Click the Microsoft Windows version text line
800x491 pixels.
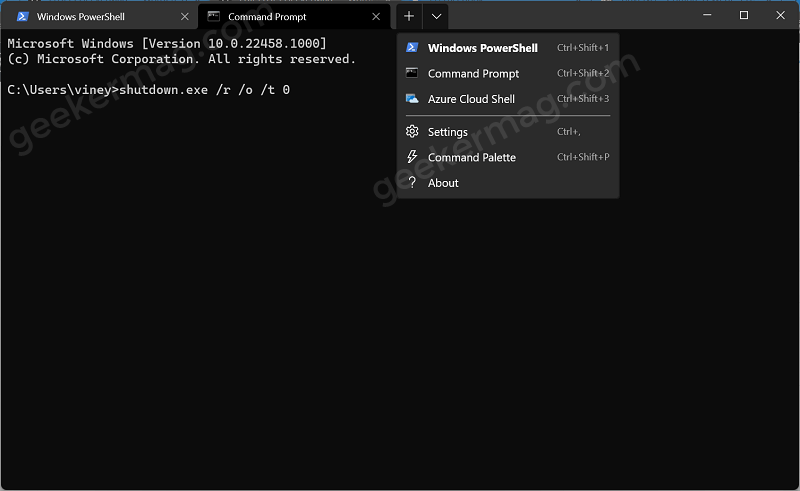click(167, 43)
